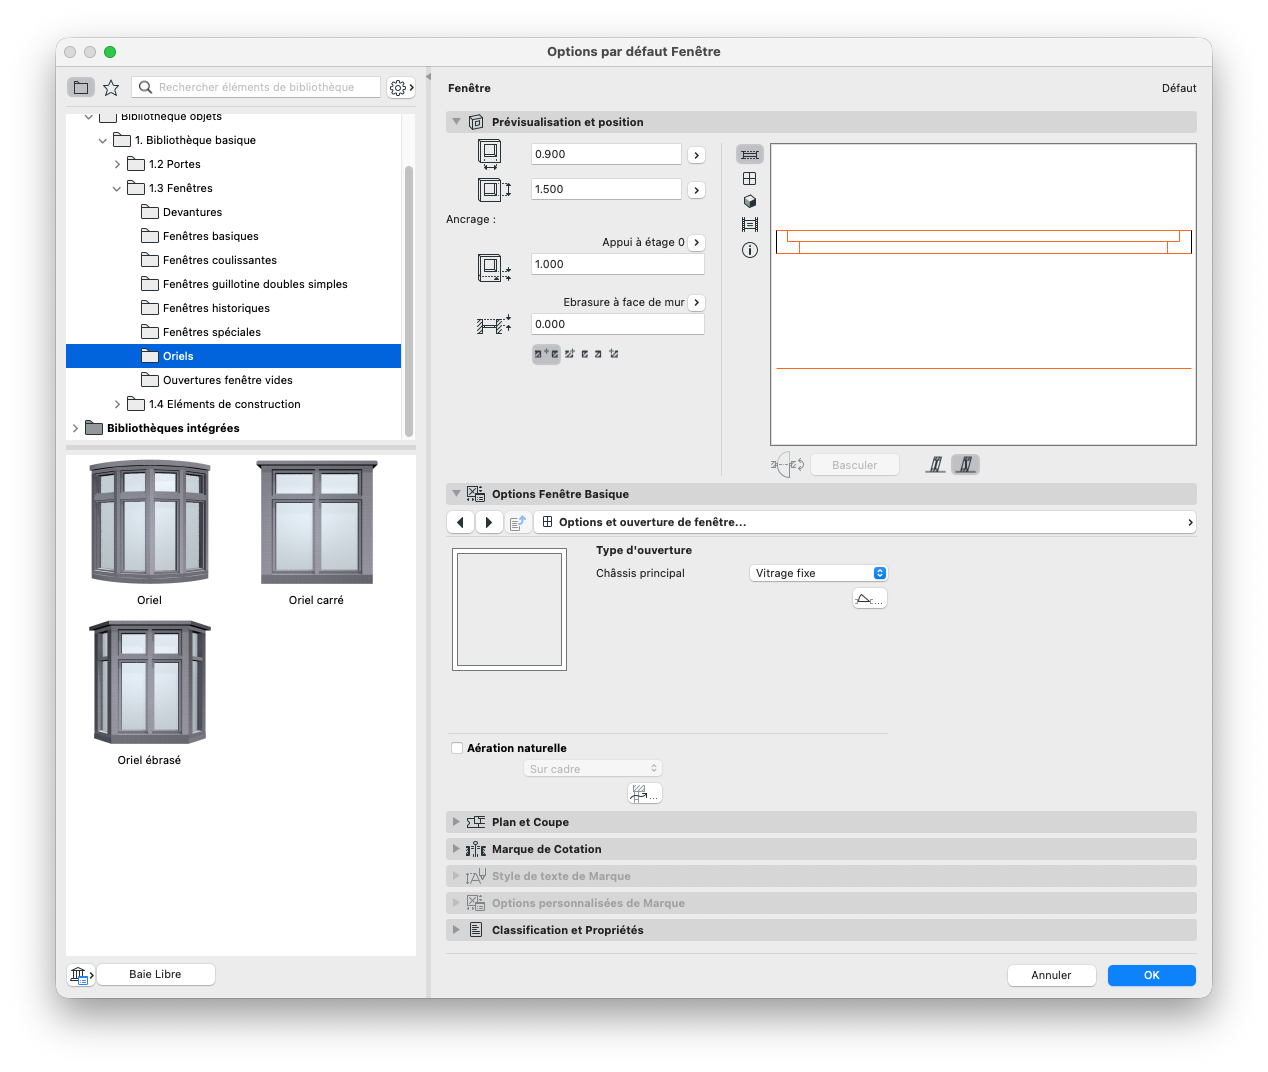Click the library search field
Viewport: 1268px width, 1072px height.
coord(256,87)
